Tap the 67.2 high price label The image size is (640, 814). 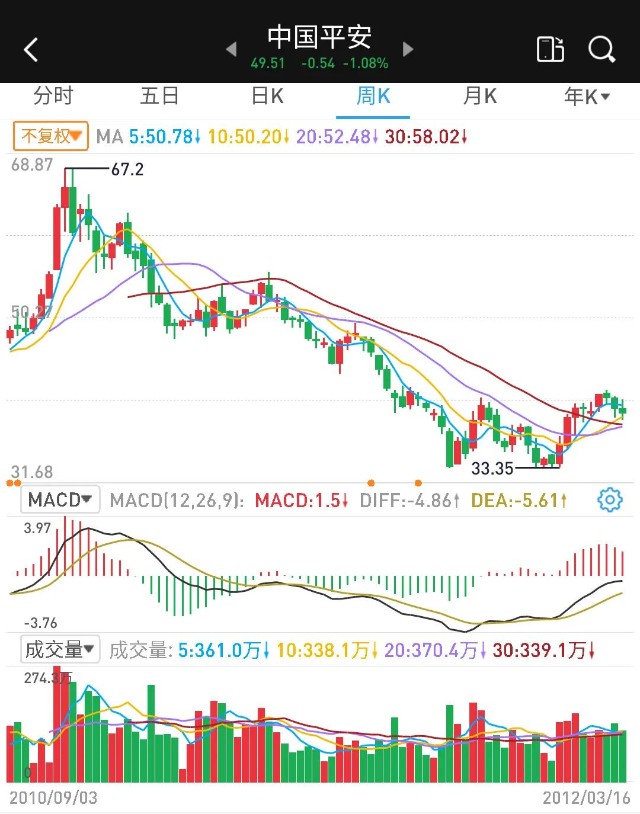click(127, 170)
